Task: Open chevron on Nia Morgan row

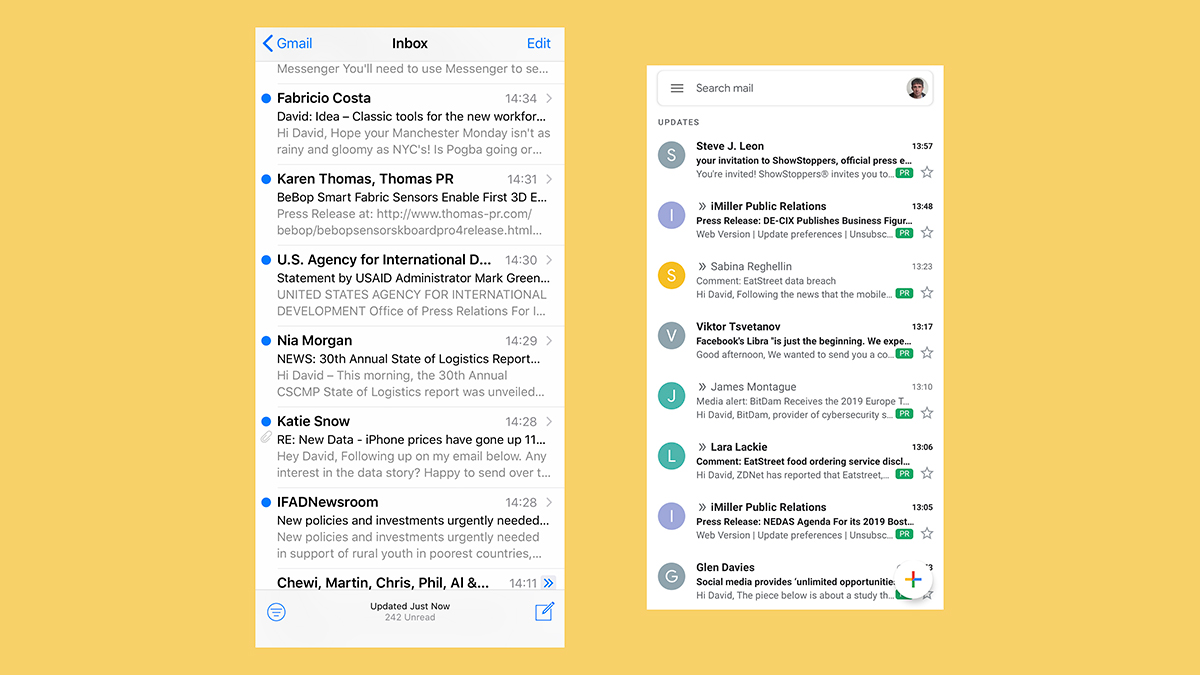Action: [x=549, y=341]
